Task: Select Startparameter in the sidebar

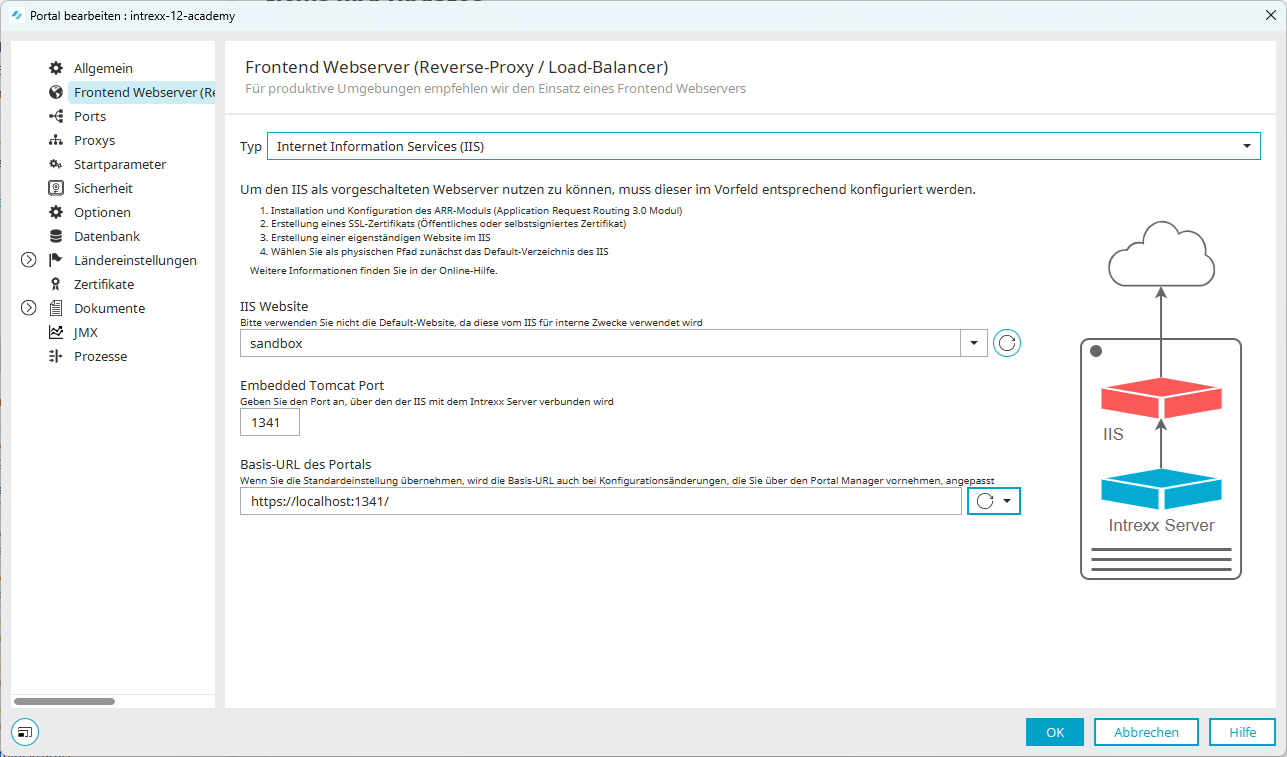Action: 119,164
